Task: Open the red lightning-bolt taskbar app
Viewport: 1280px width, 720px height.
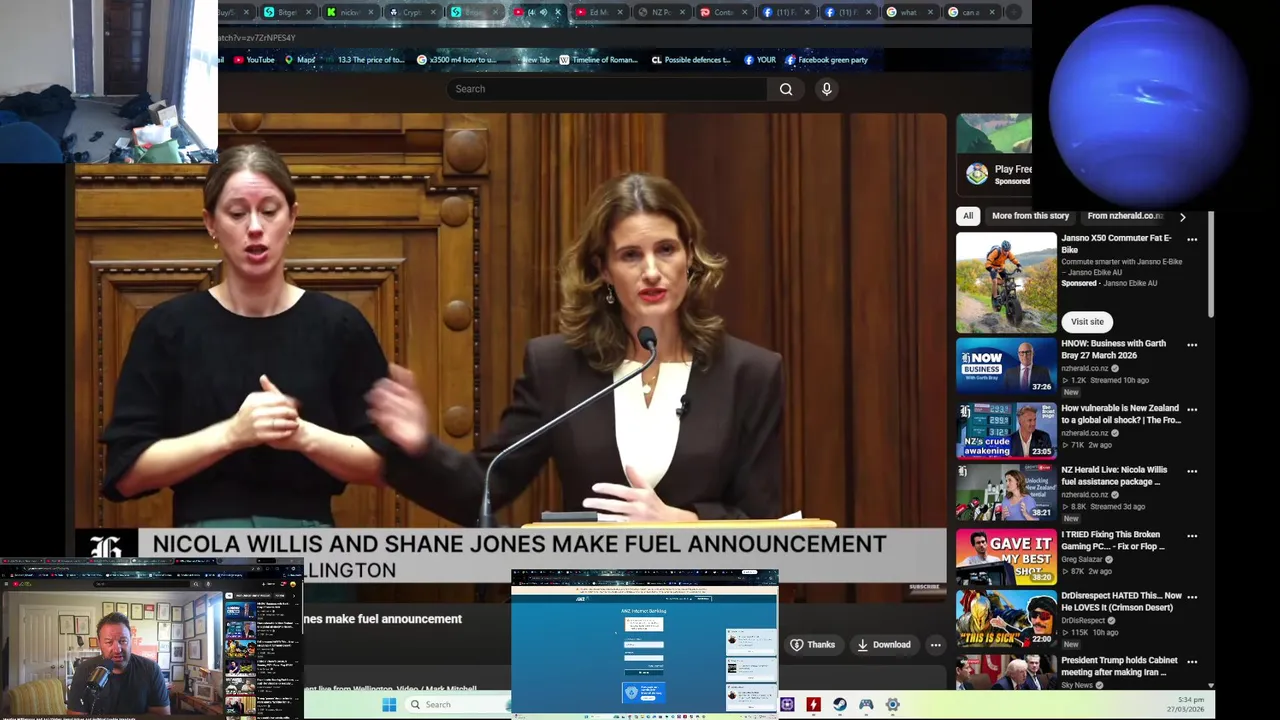Action: (x=814, y=705)
